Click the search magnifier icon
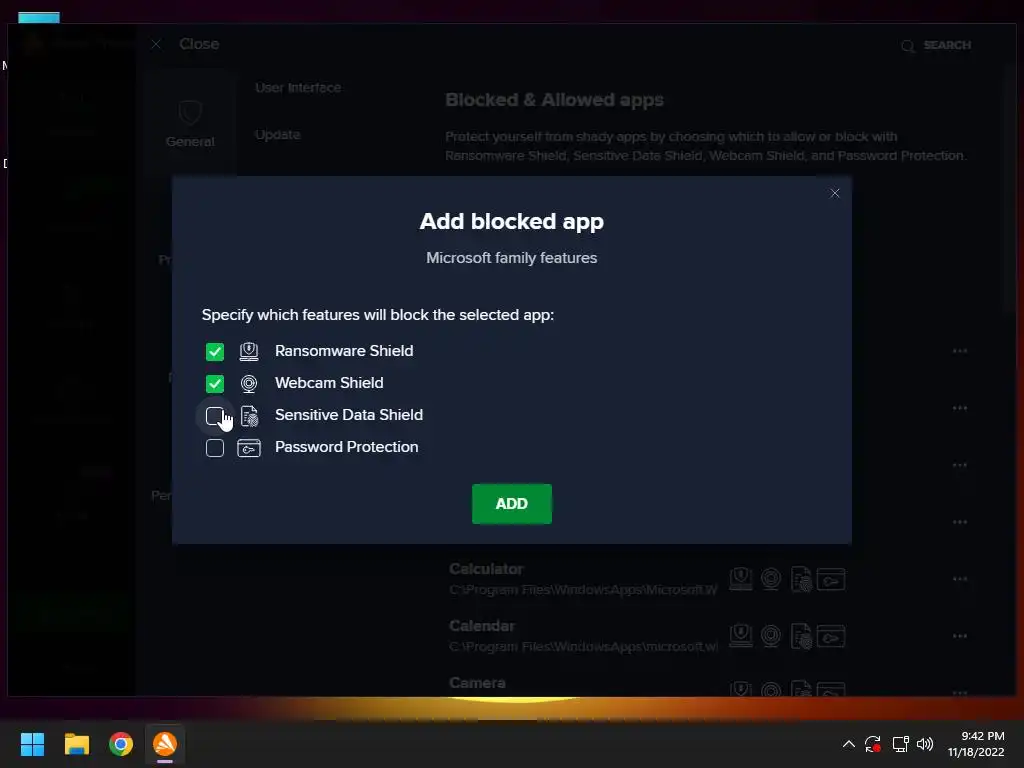The width and height of the screenshot is (1024, 768). pyautogui.click(x=908, y=46)
